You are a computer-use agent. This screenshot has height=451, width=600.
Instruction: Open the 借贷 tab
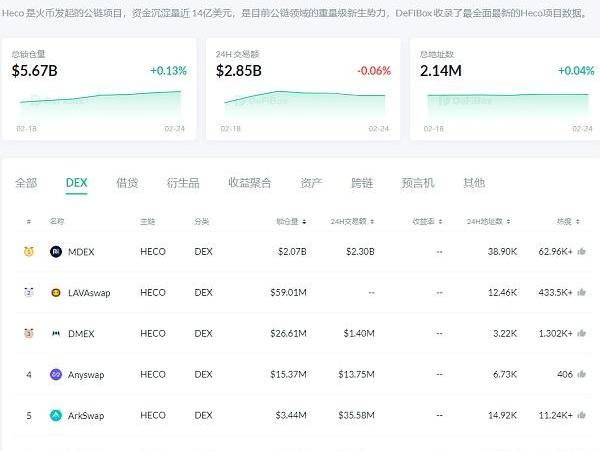point(127,183)
